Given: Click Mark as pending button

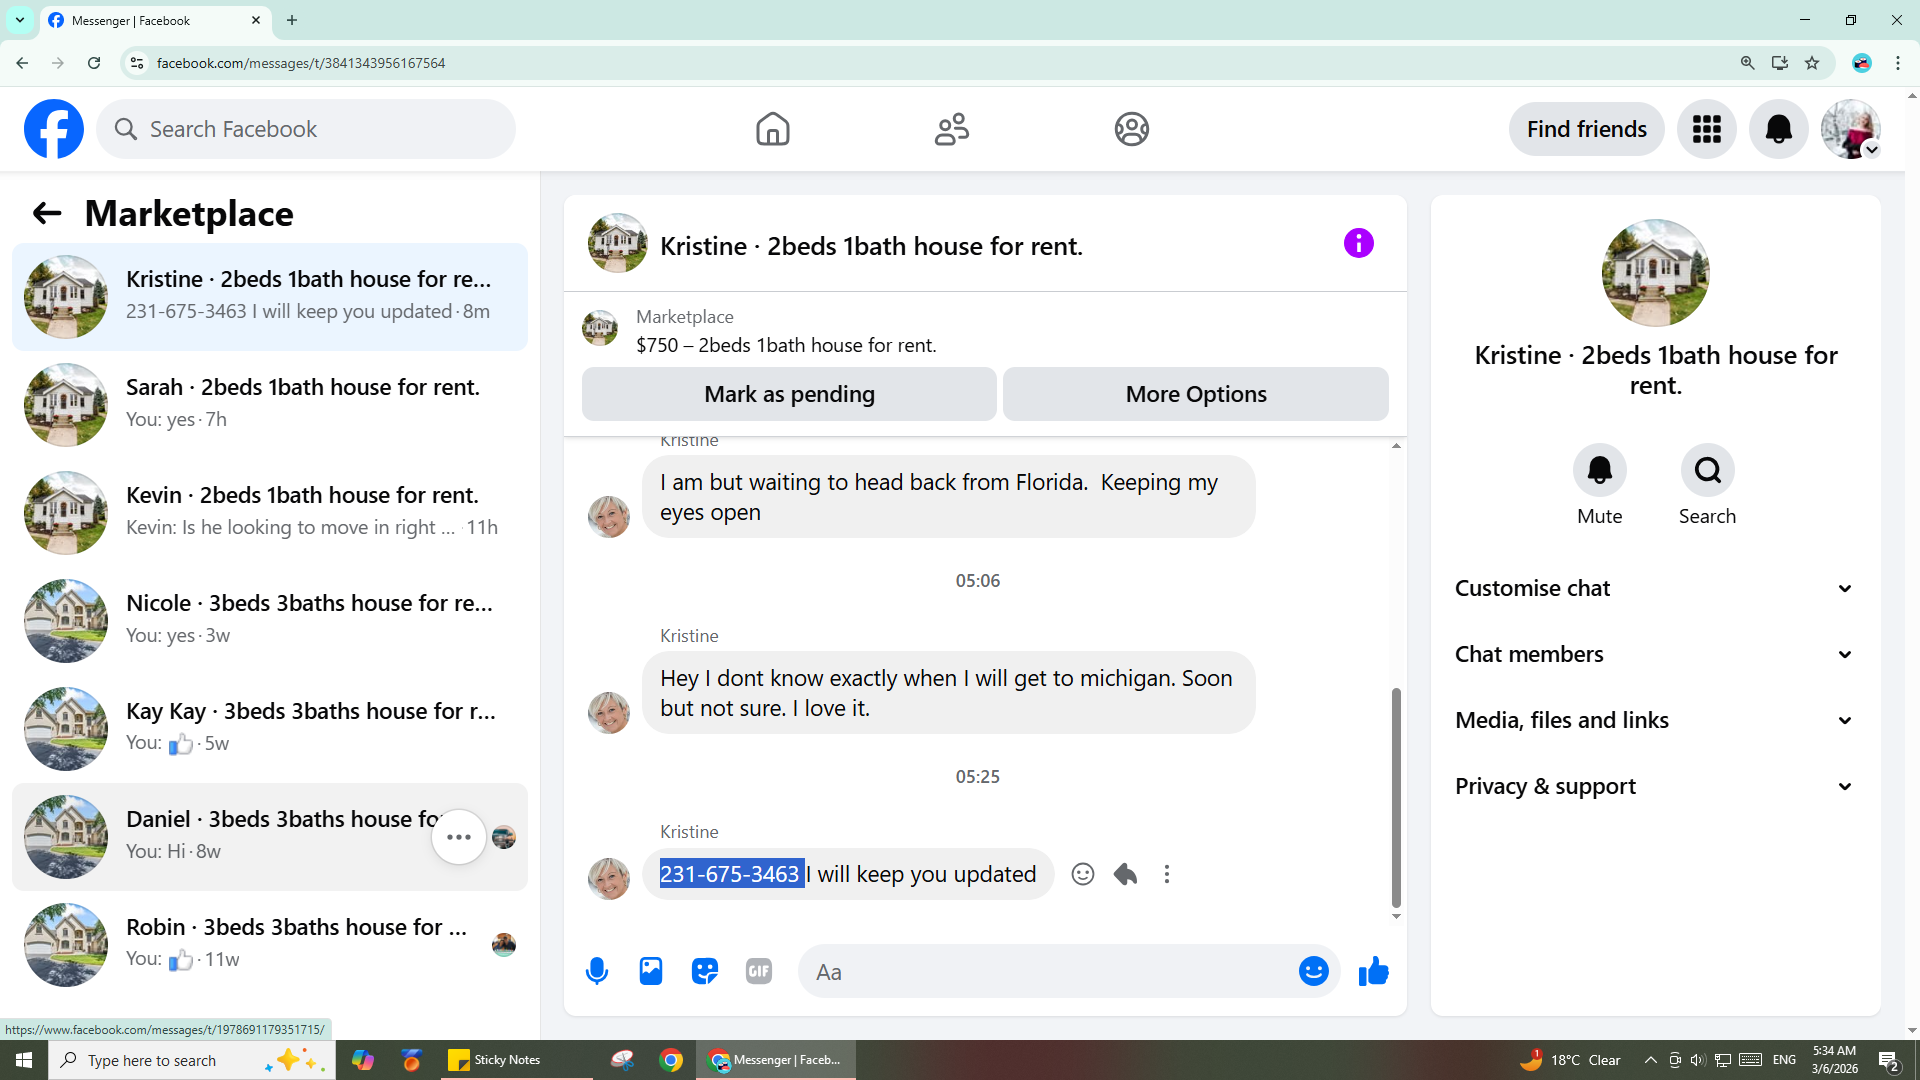Looking at the screenshot, I should coord(789,394).
